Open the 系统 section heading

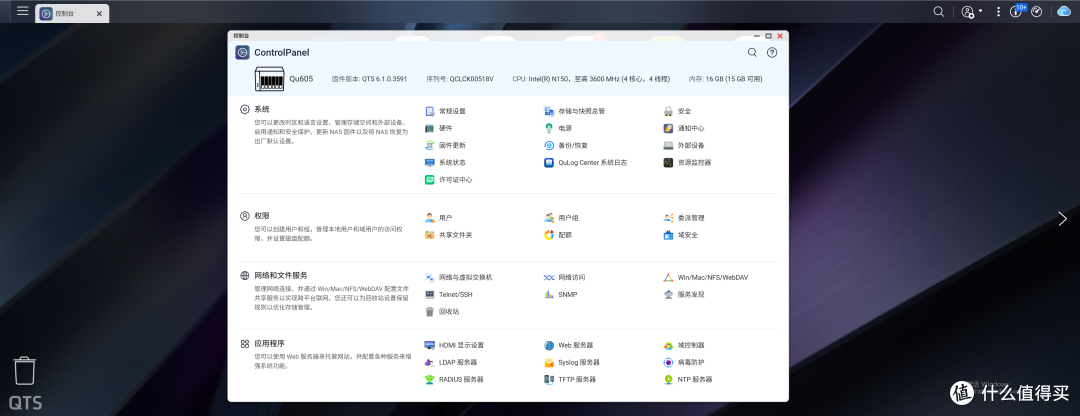[262, 109]
